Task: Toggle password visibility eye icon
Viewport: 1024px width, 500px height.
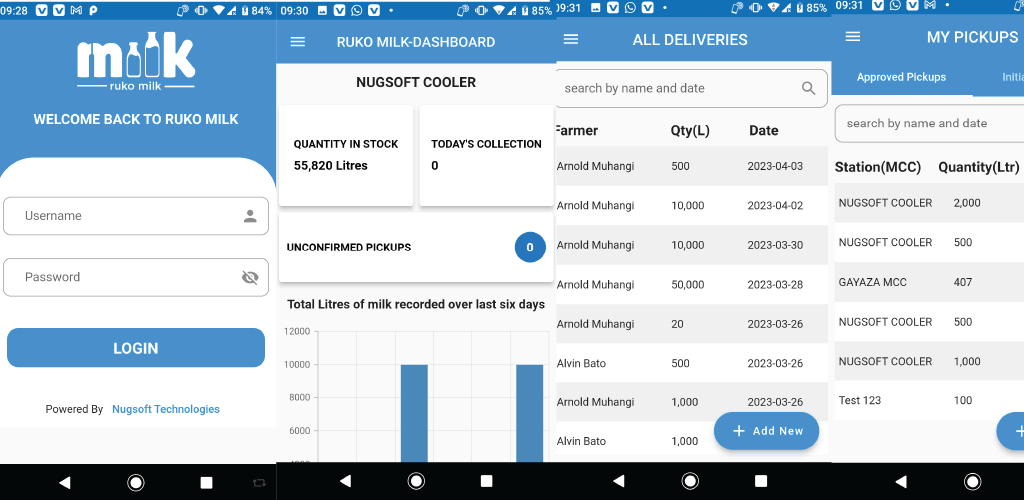Action: click(x=250, y=277)
